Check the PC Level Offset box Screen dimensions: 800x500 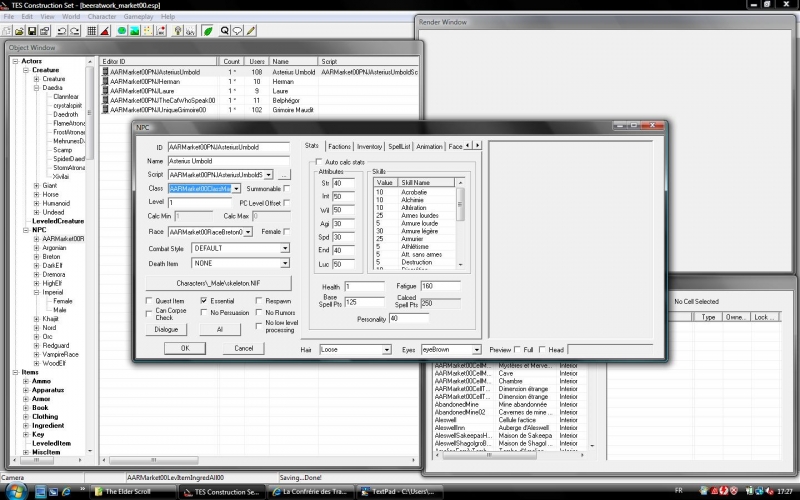[287, 203]
